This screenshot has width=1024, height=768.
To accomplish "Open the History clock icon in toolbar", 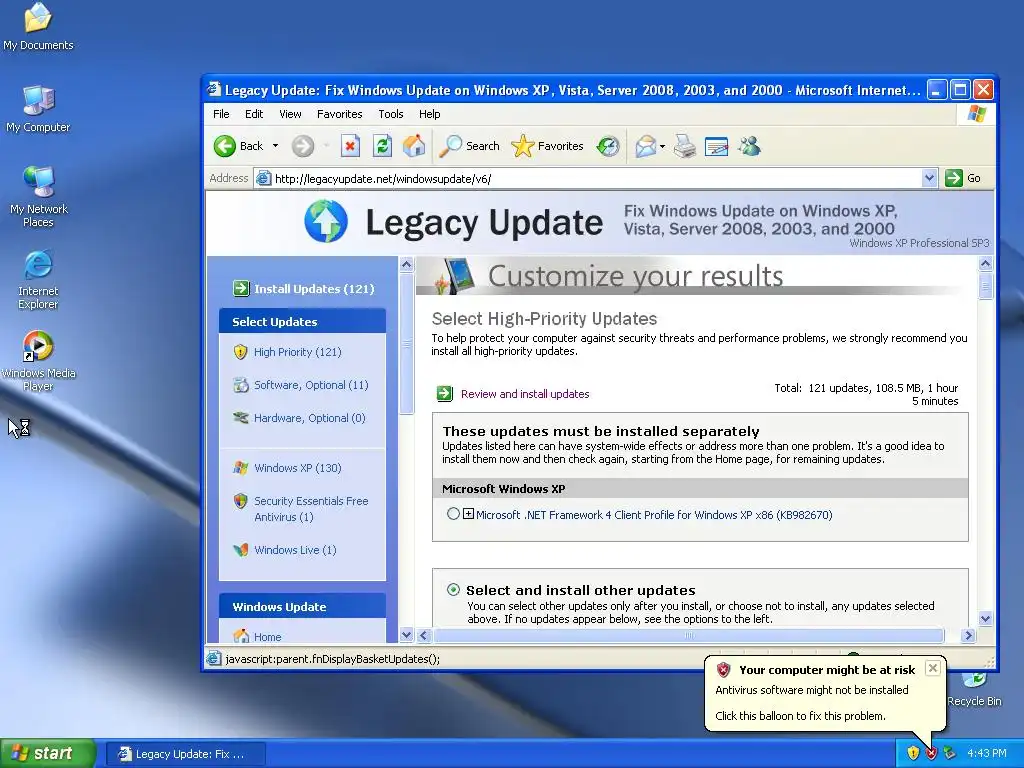I will [x=608, y=146].
